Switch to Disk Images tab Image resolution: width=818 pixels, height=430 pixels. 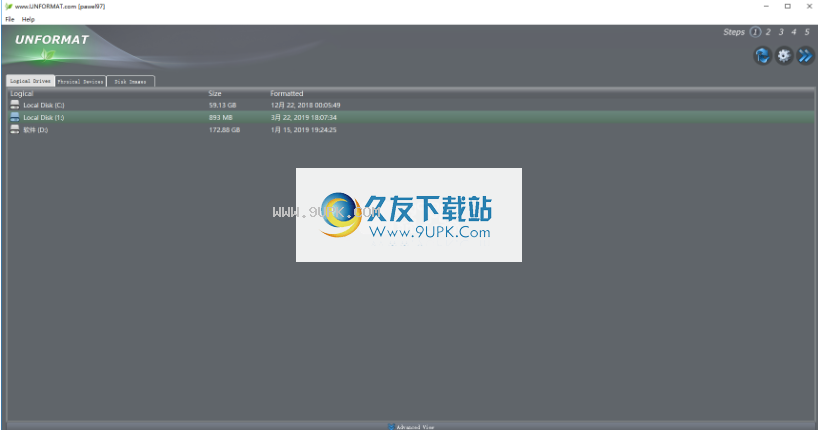pyautogui.click(x=130, y=81)
